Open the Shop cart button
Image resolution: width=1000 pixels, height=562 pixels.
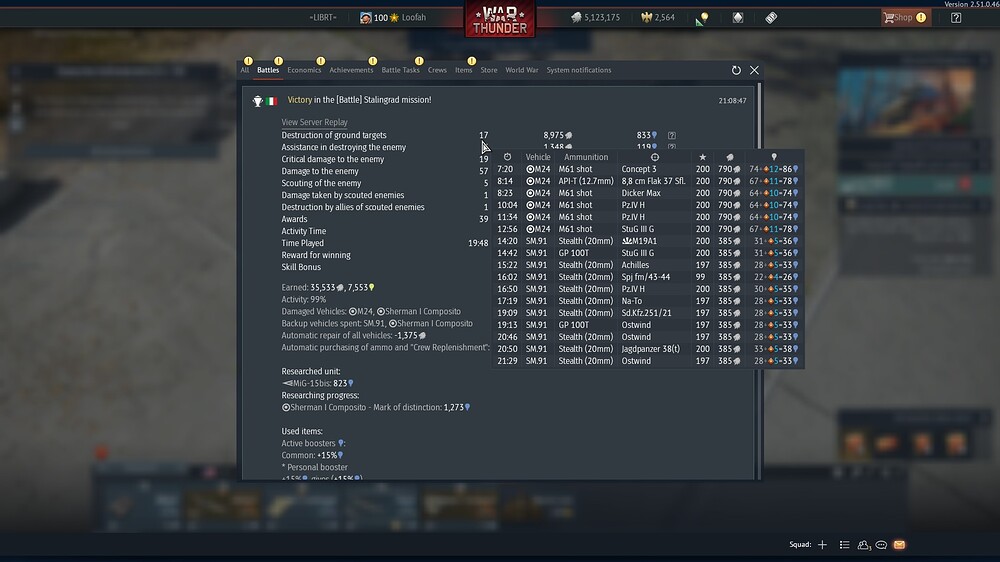(x=903, y=17)
